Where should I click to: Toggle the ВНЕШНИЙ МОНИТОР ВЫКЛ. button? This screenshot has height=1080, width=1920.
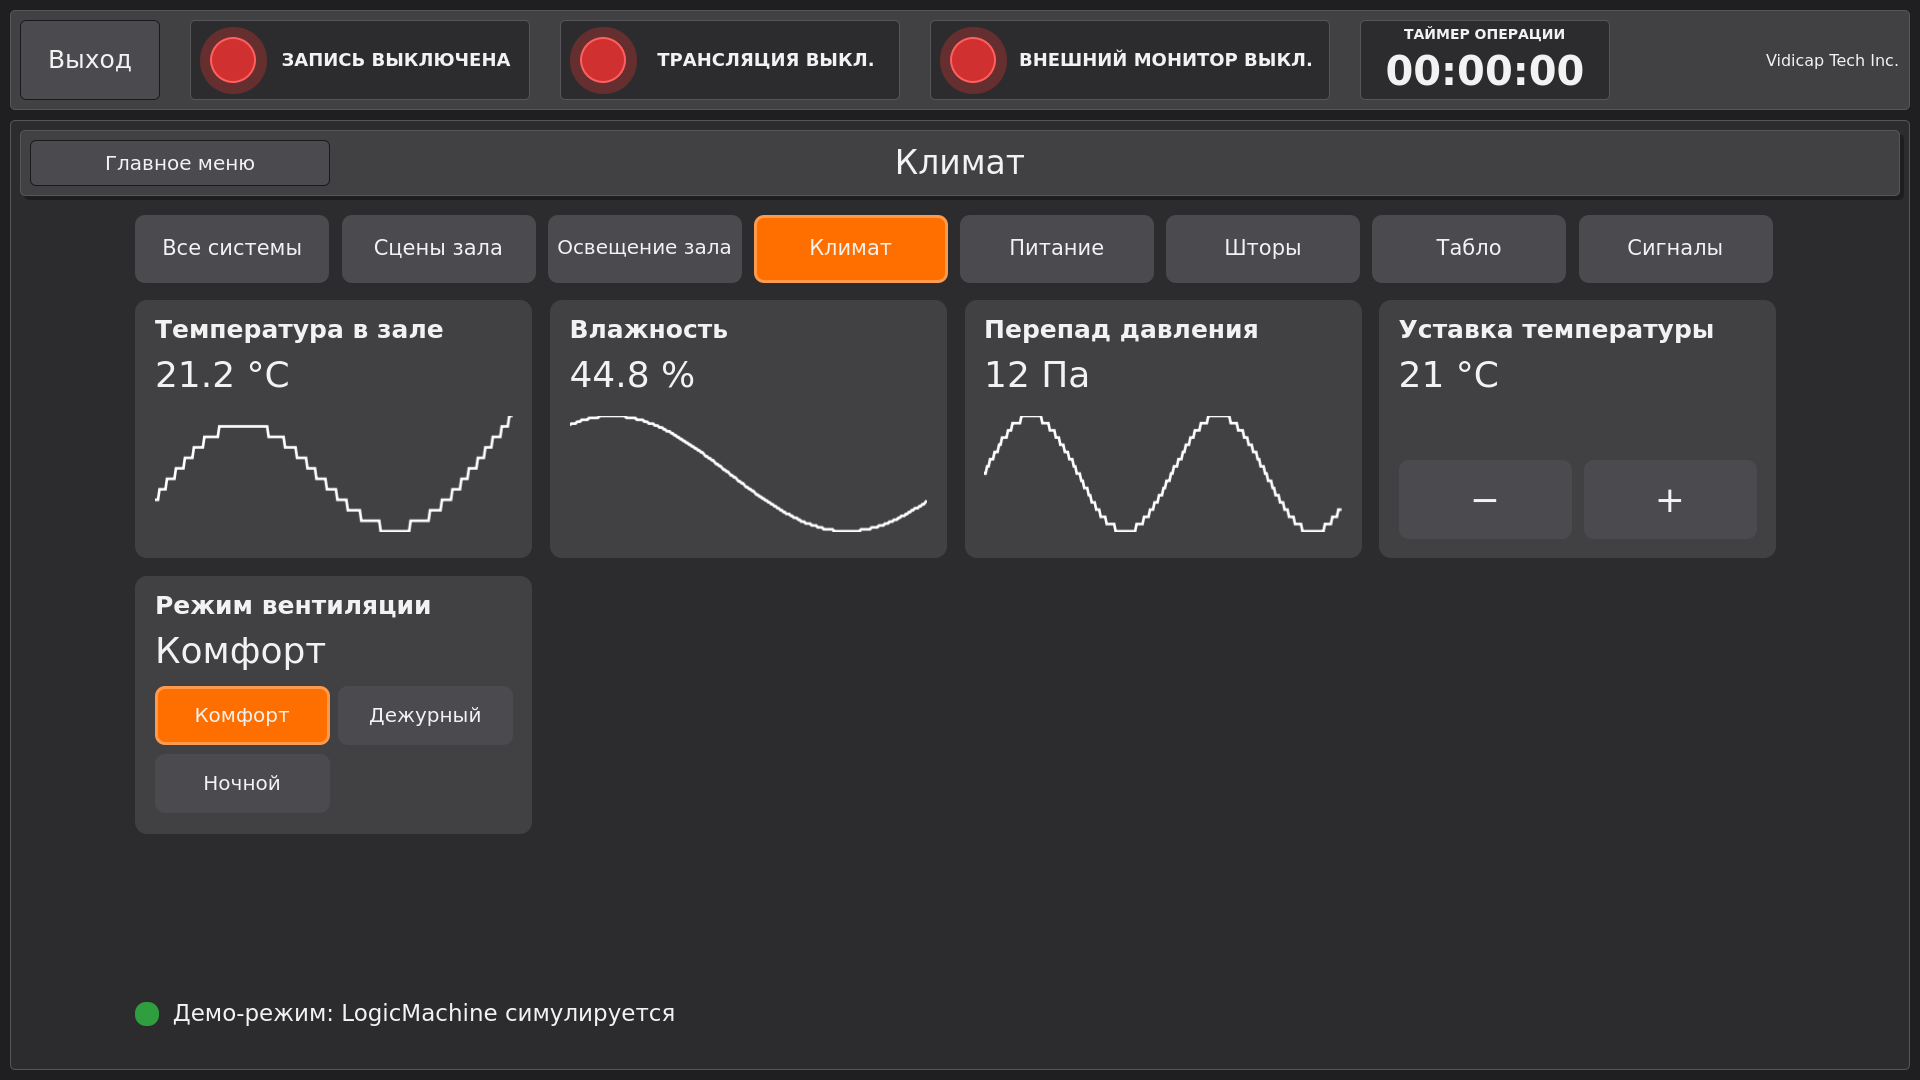(1130, 60)
